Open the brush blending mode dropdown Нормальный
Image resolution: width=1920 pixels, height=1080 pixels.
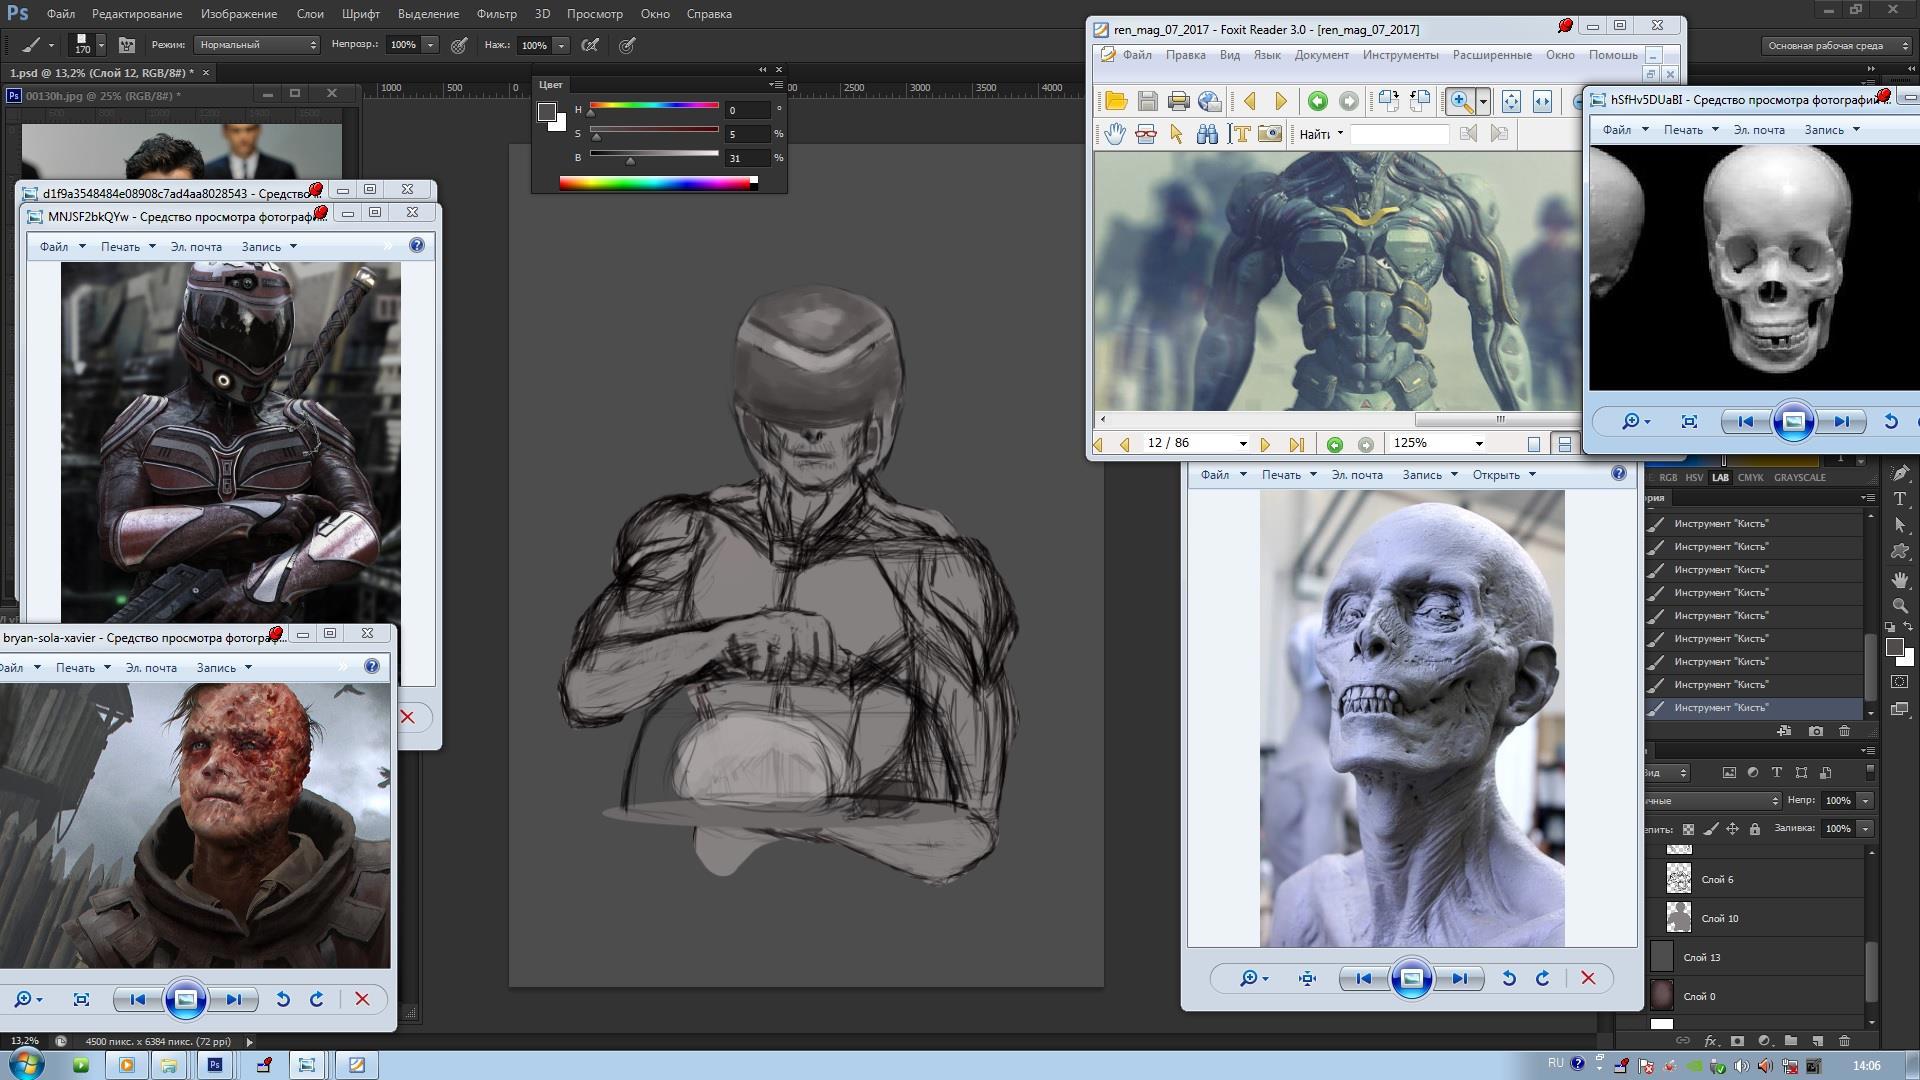[x=256, y=45]
